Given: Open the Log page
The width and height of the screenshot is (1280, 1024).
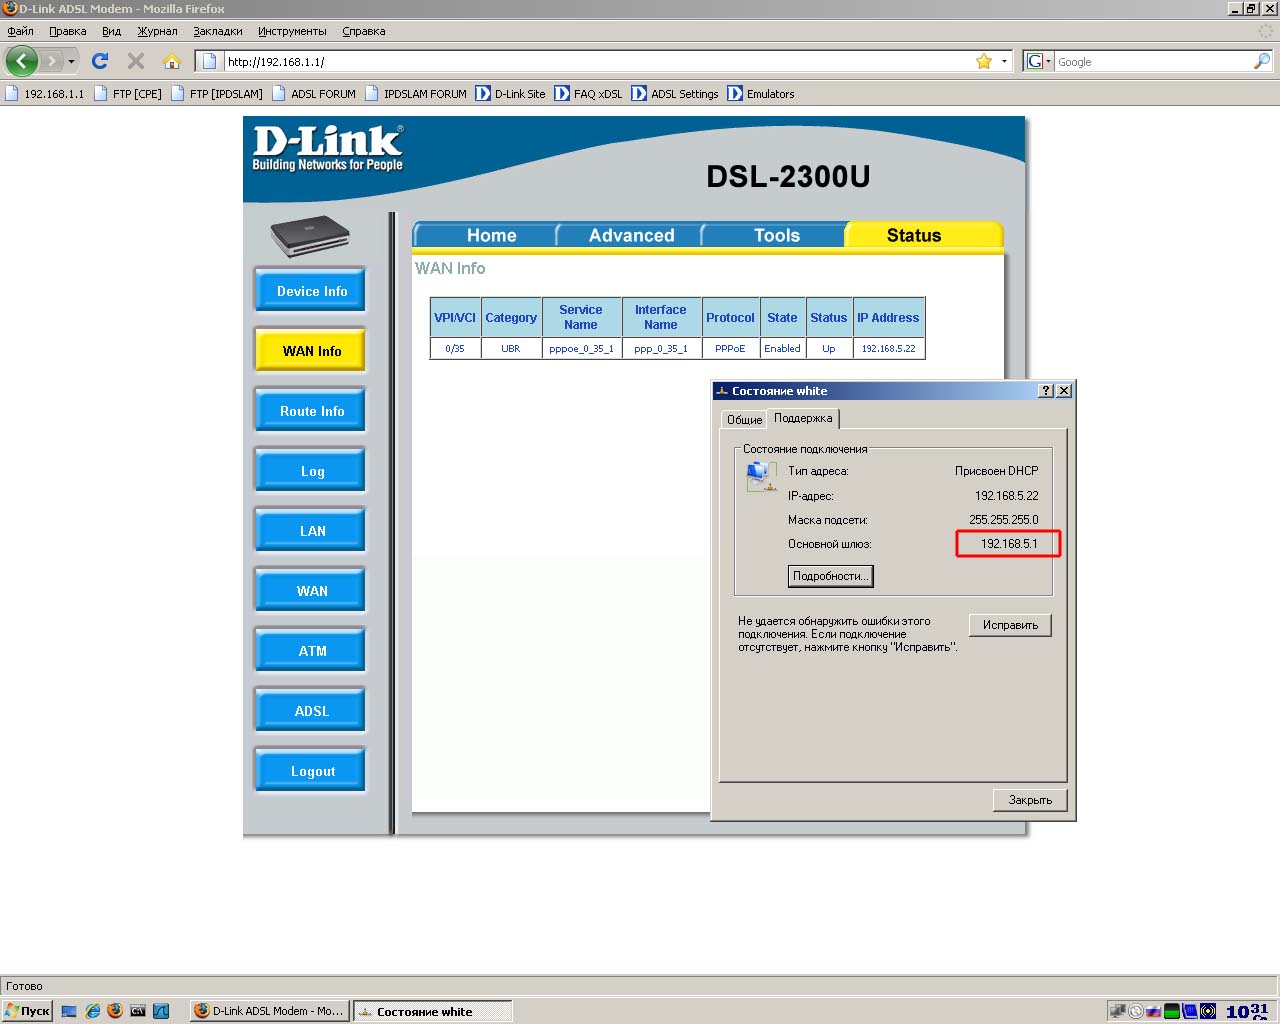Looking at the screenshot, I should click(x=311, y=471).
